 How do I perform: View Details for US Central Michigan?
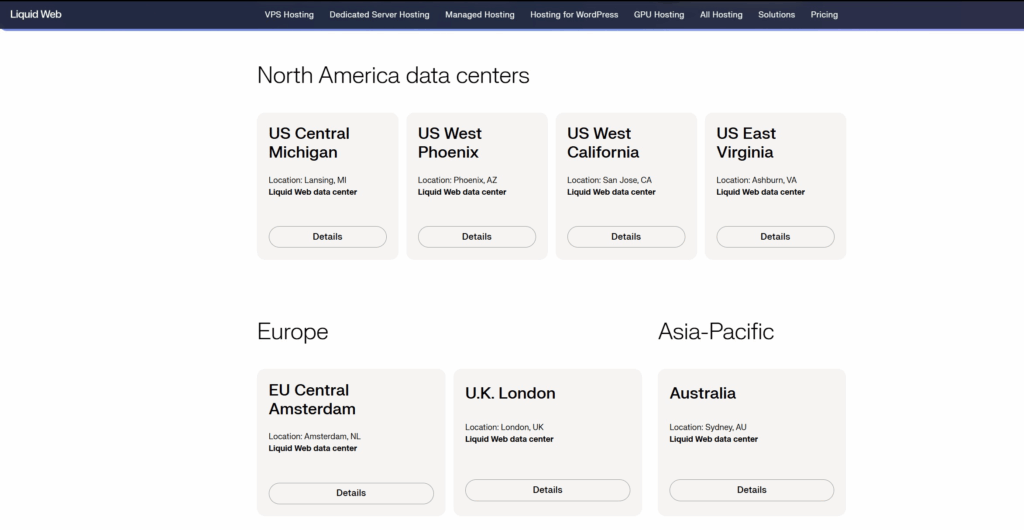tap(327, 237)
